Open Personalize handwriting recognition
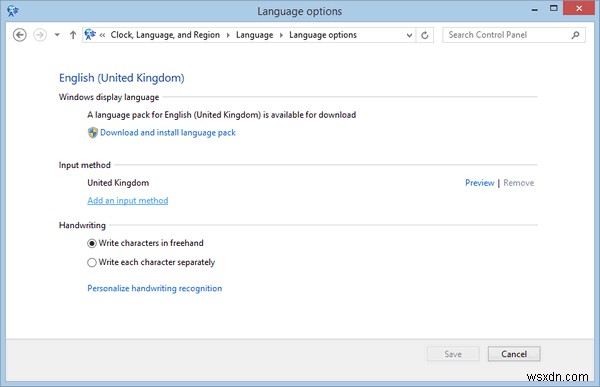This screenshot has height=387, width=600. point(155,288)
